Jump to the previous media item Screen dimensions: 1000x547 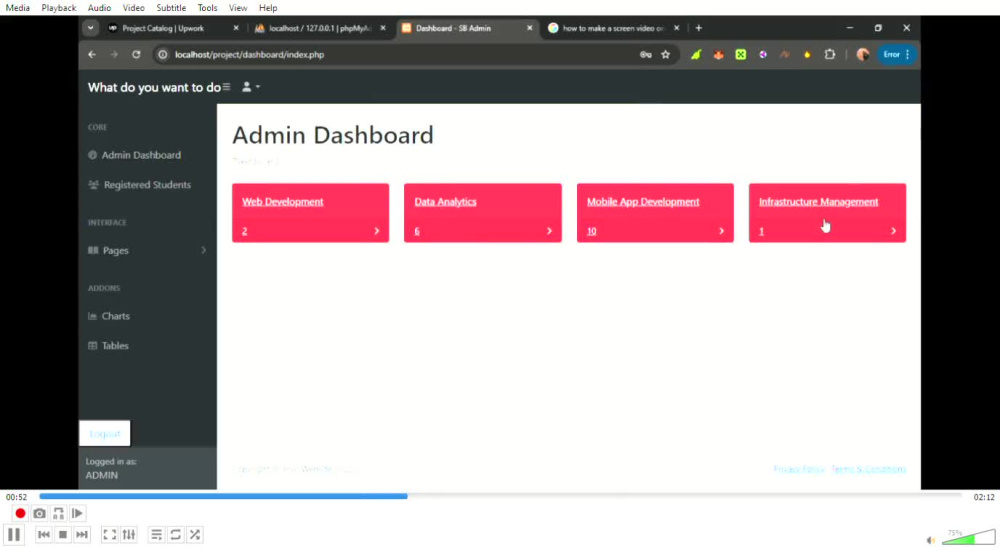coord(43,534)
